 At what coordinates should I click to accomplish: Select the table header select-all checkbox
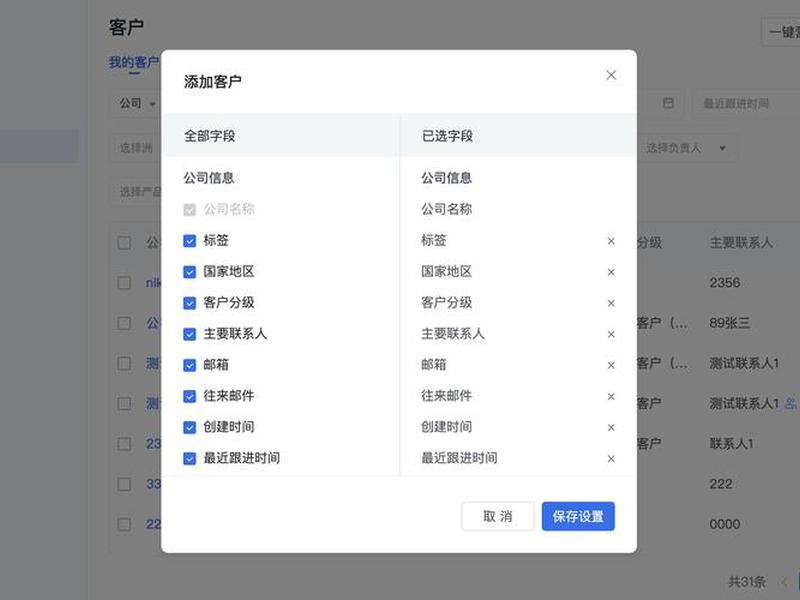(x=124, y=242)
